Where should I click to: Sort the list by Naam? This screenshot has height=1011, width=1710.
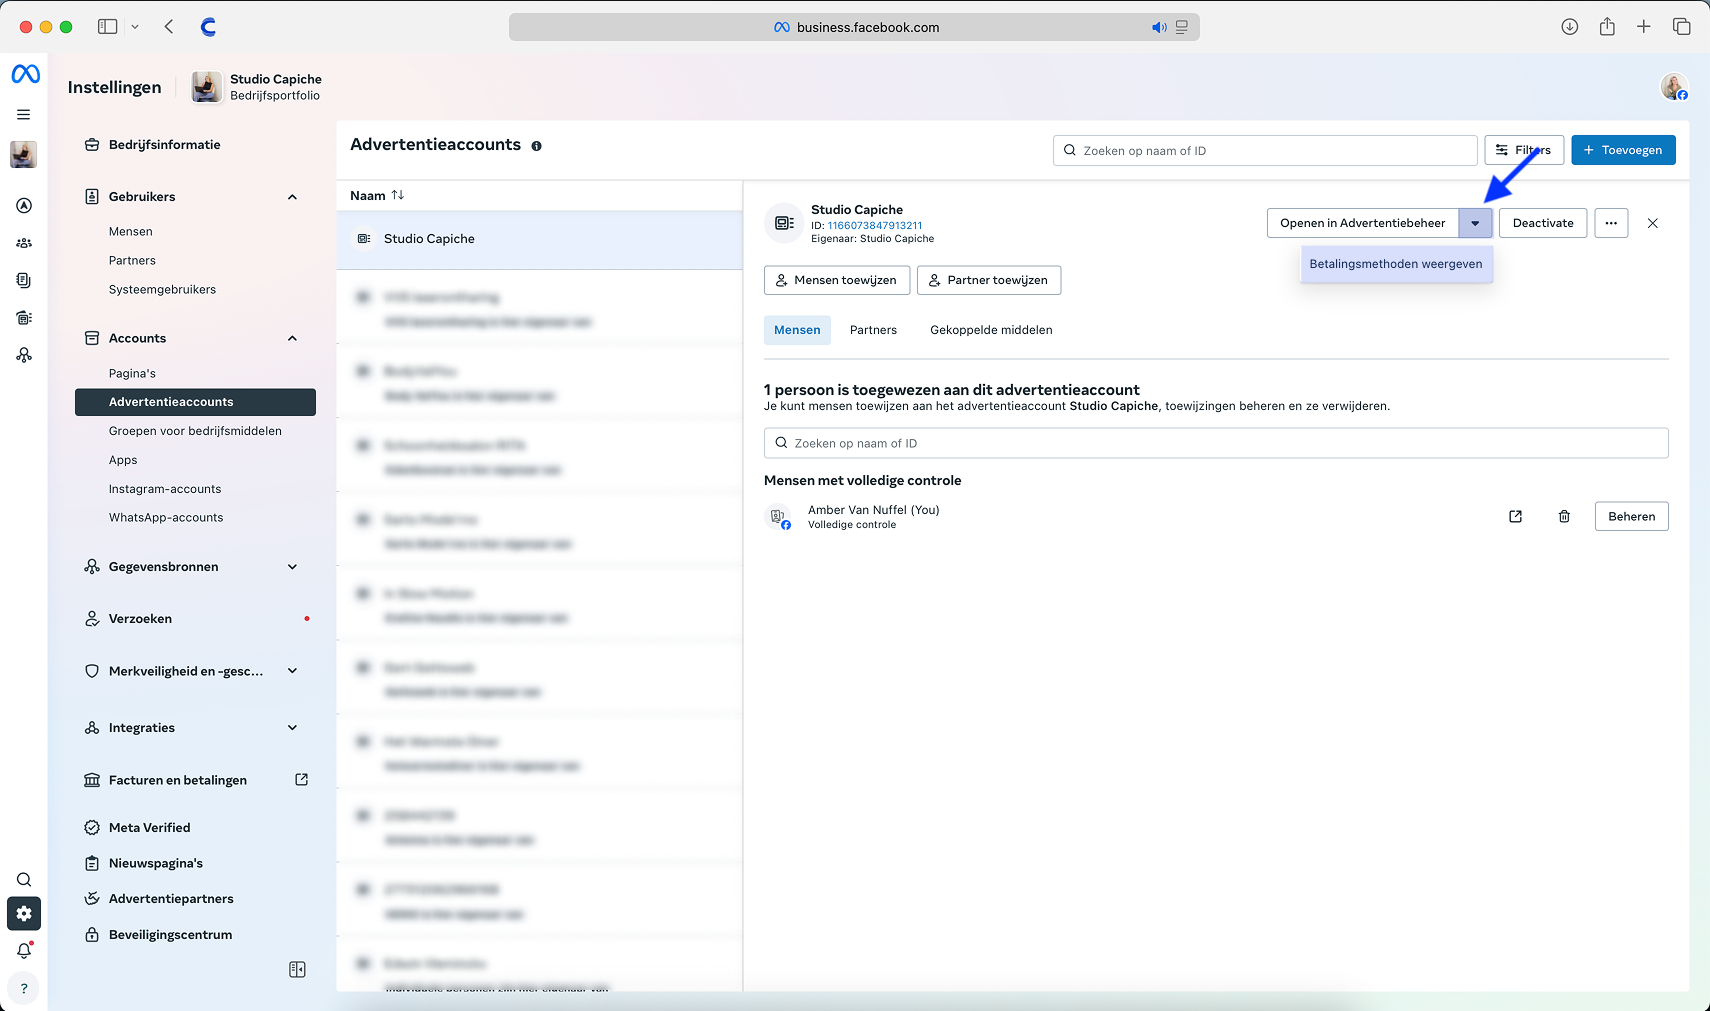pyautogui.click(x=377, y=196)
